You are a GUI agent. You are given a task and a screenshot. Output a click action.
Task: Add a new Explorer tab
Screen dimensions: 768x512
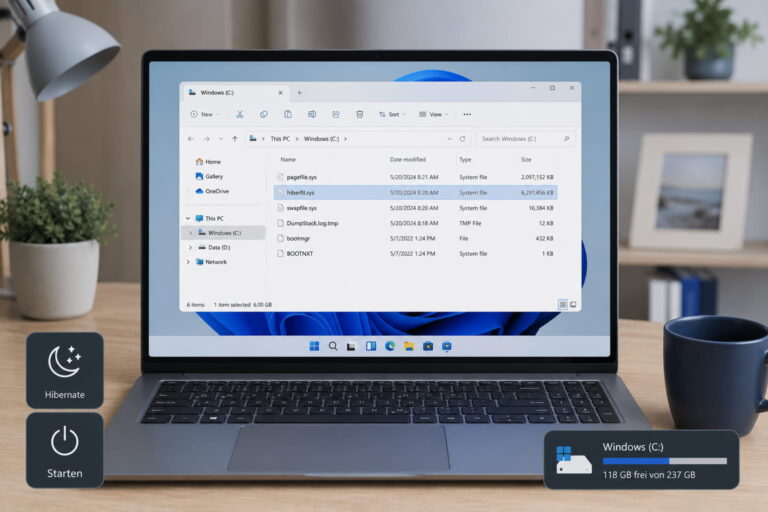[x=299, y=93]
